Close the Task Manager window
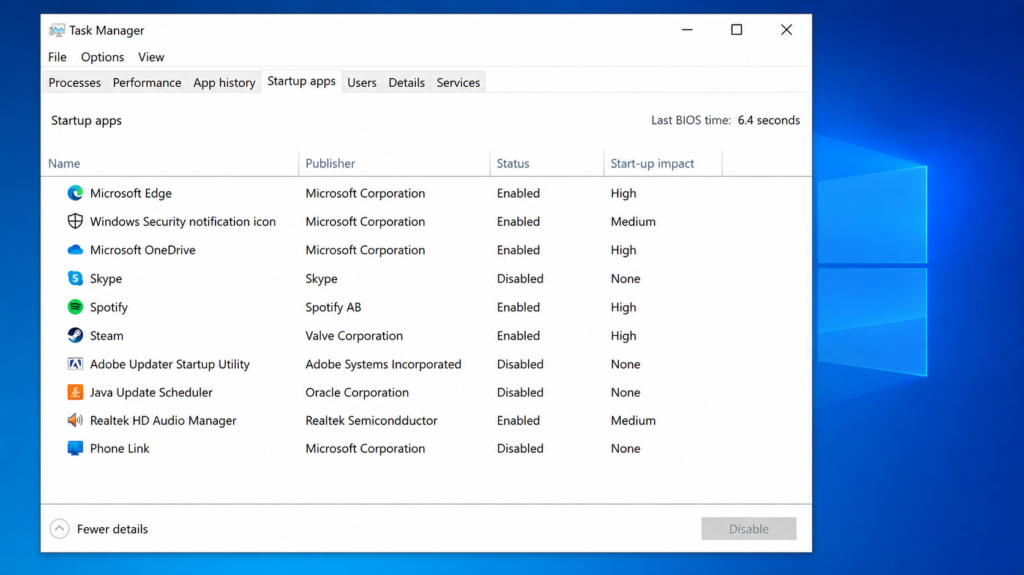This screenshot has width=1024, height=575. click(786, 30)
